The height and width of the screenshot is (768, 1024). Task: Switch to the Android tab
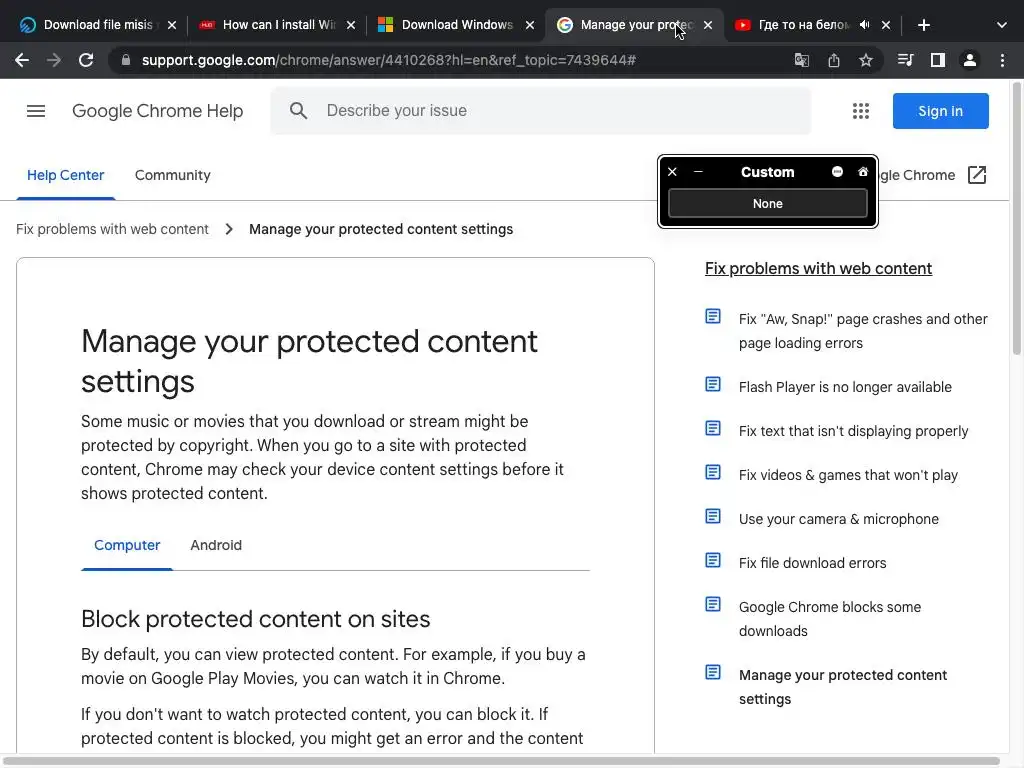(x=216, y=545)
